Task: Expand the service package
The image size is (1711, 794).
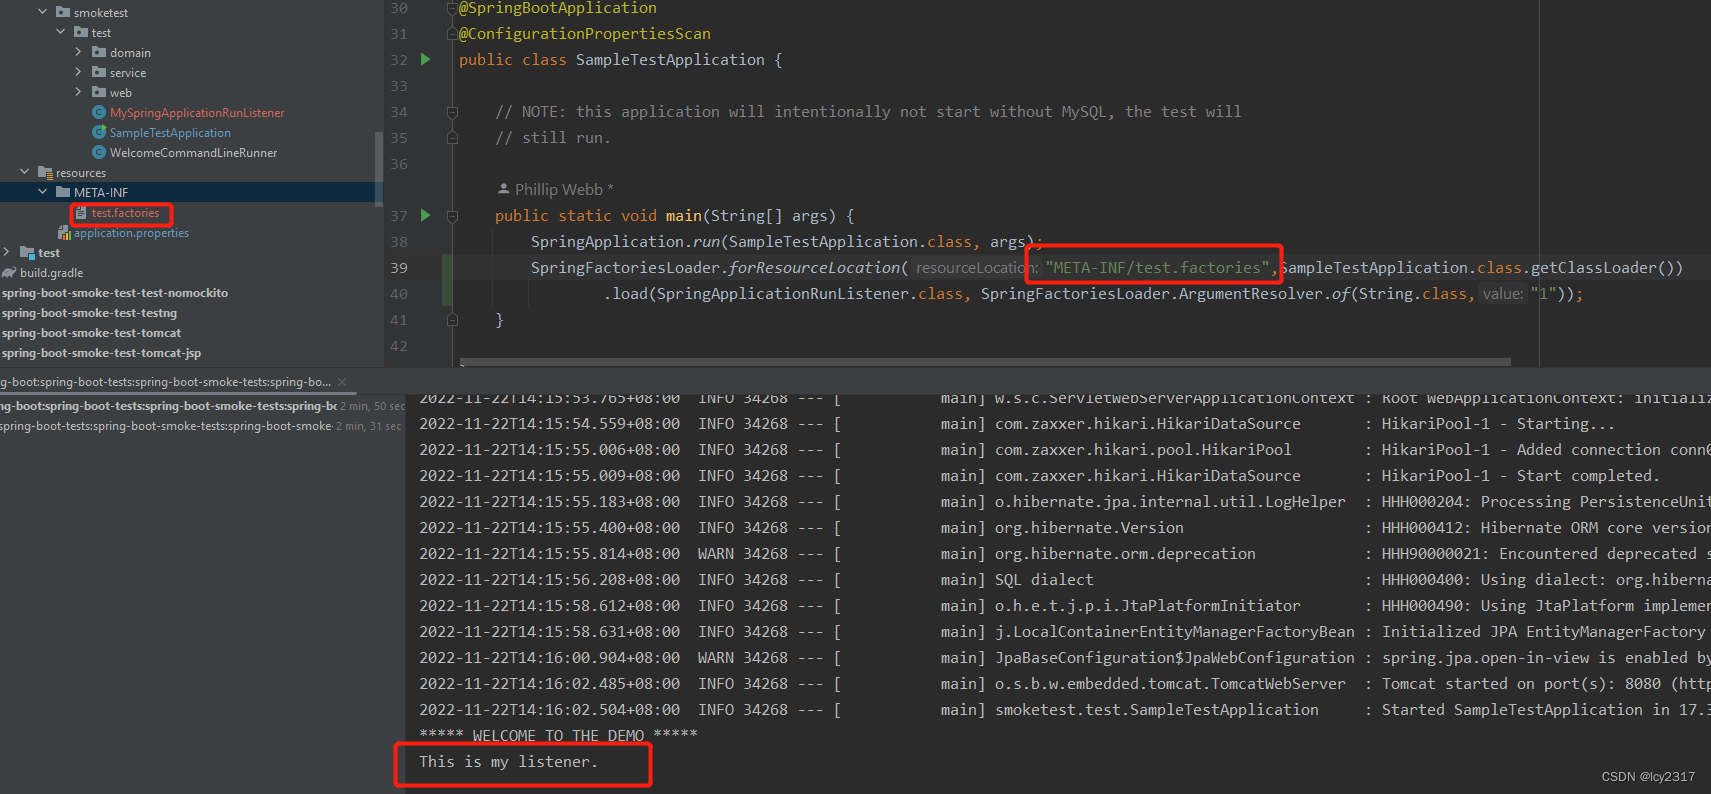Action: coord(79,72)
